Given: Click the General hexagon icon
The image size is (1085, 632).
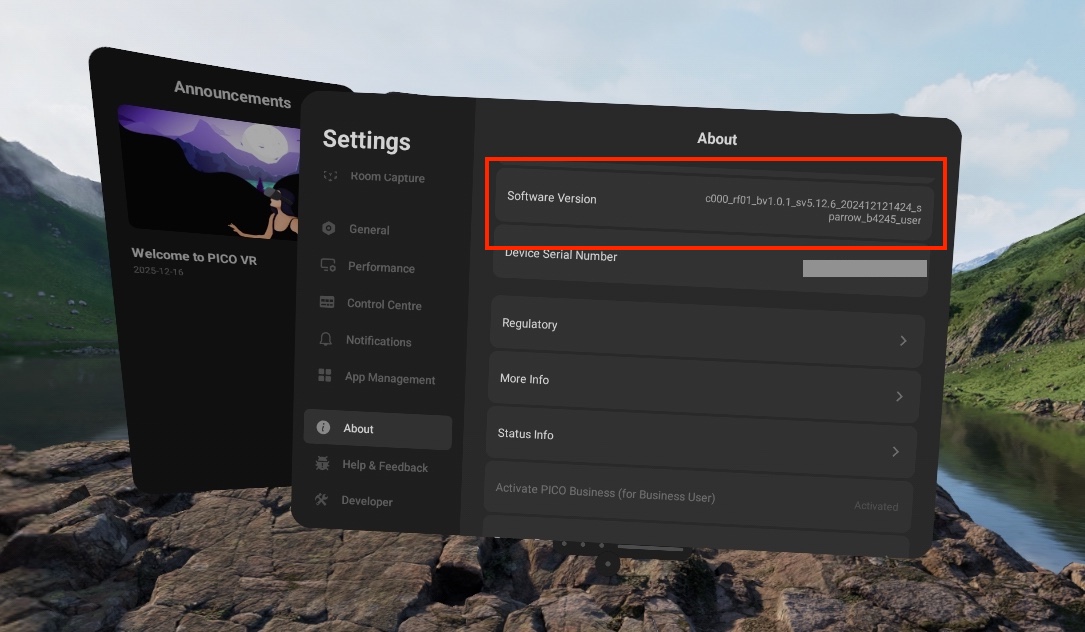Looking at the screenshot, I should pyautogui.click(x=329, y=228).
